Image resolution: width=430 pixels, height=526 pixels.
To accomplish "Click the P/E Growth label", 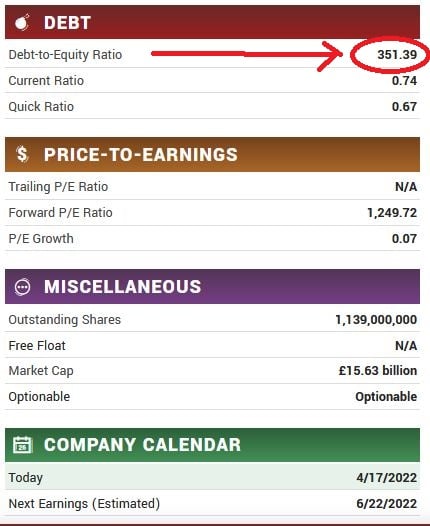I will [x=41, y=239].
